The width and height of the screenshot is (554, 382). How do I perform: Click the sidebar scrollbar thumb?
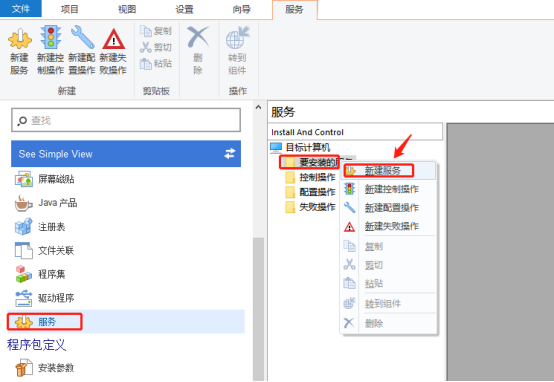(x=258, y=309)
